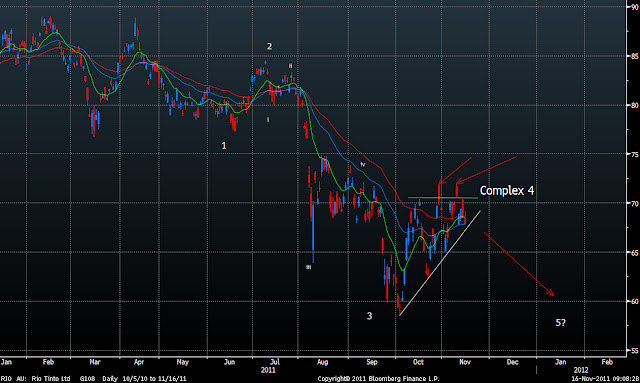Click the 'Aug' month label on time axis
This screenshot has height=383, width=640.
(322, 362)
